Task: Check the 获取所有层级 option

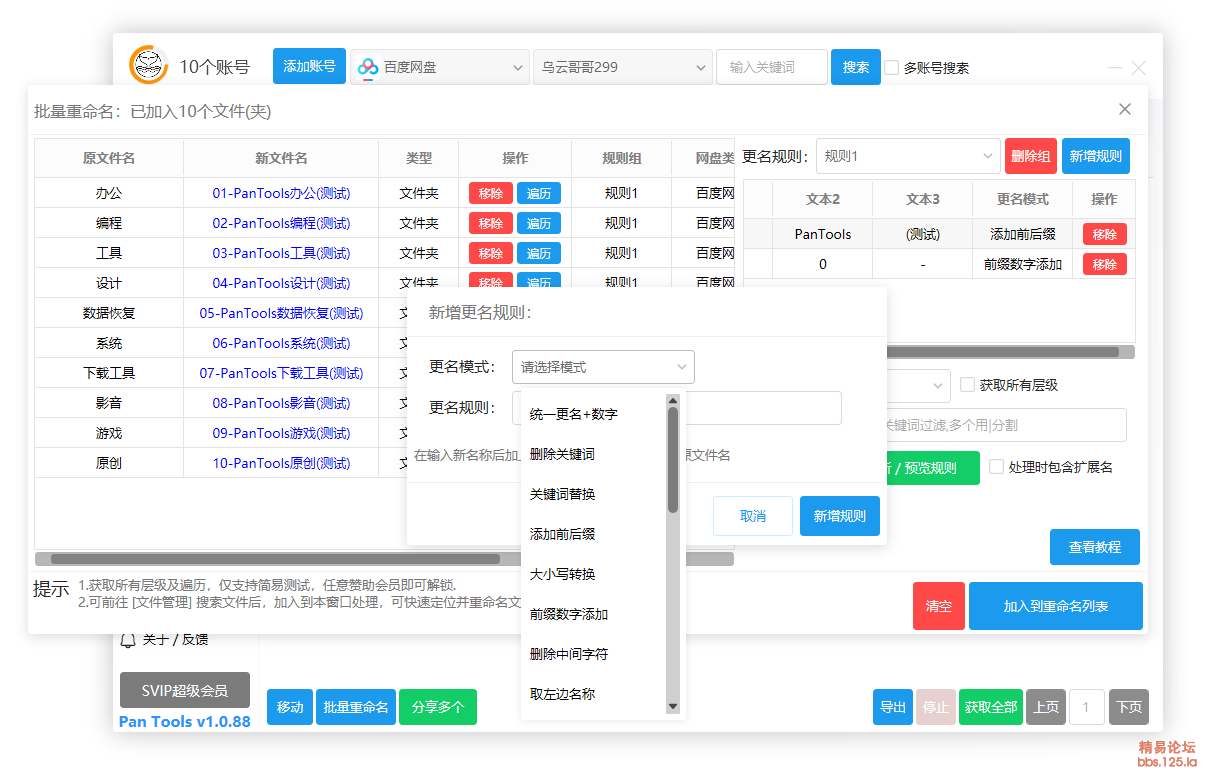Action: click(x=968, y=383)
